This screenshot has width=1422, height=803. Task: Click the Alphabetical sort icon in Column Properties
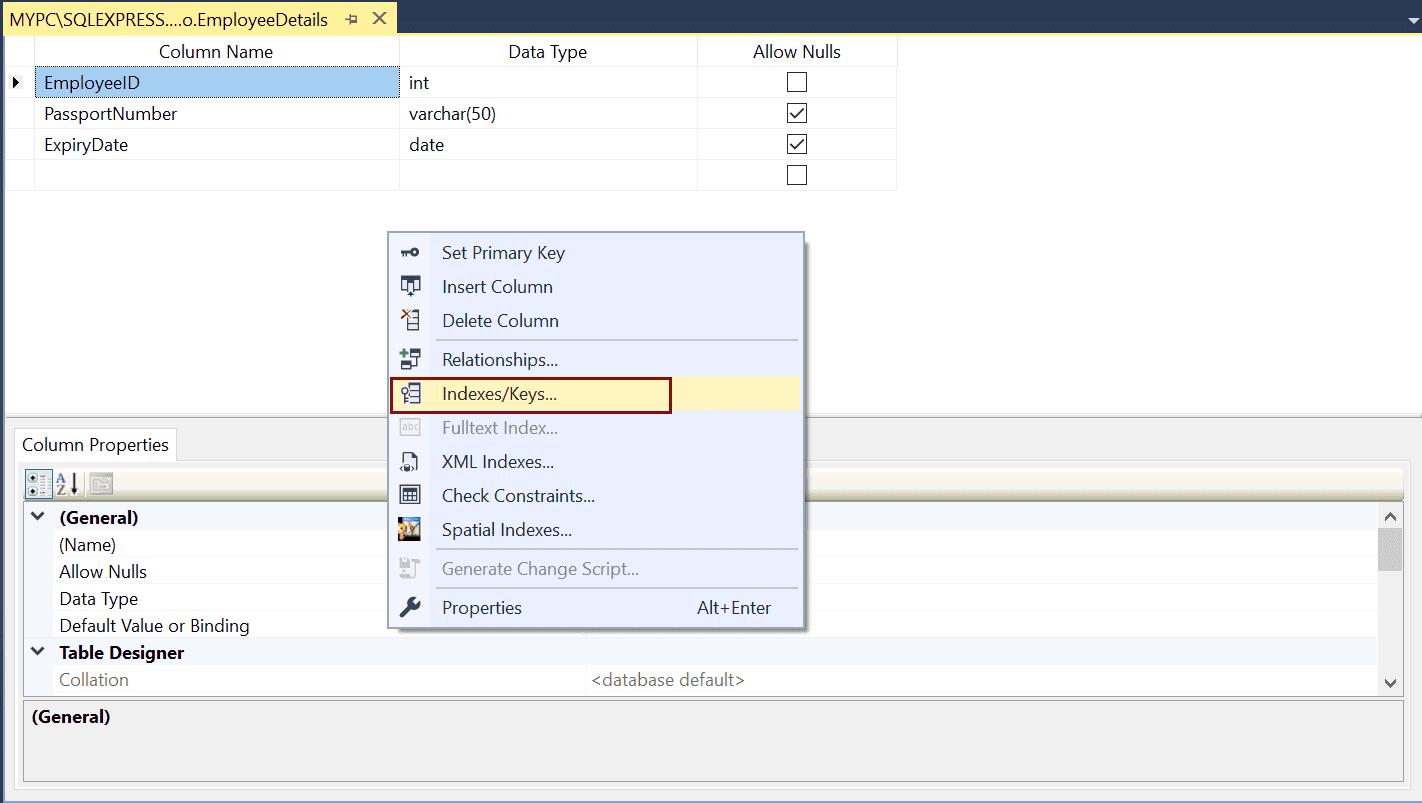pyautogui.click(x=62, y=483)
